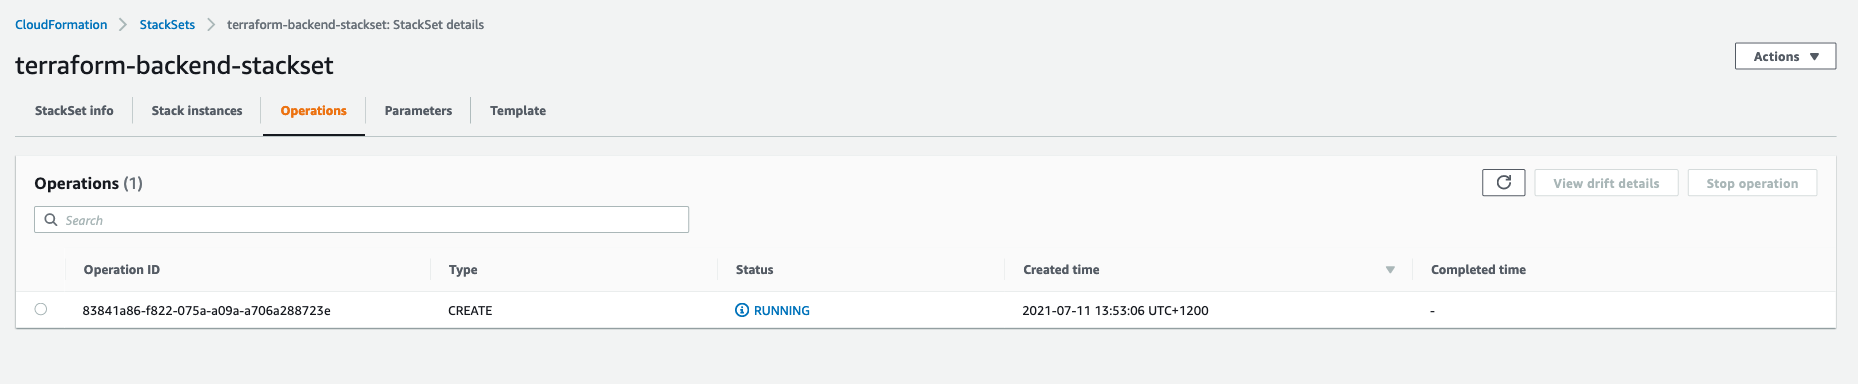The image size is (1858, 384).
Task: Click the RUNNING status info icon
Action: (x=742, y=311)
